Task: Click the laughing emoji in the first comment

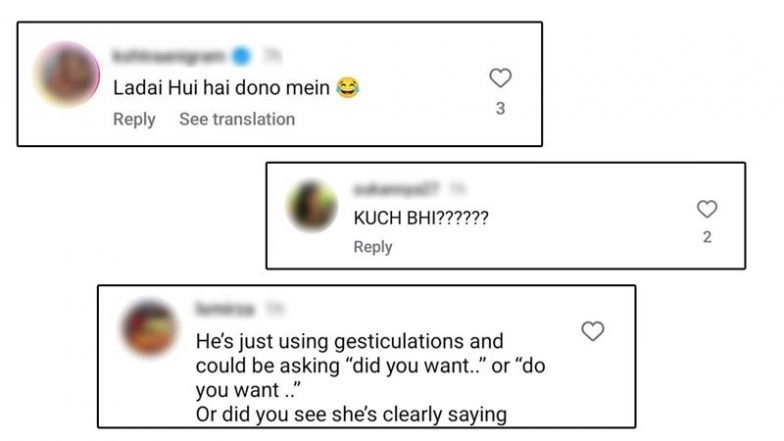Action: point(348,89)
